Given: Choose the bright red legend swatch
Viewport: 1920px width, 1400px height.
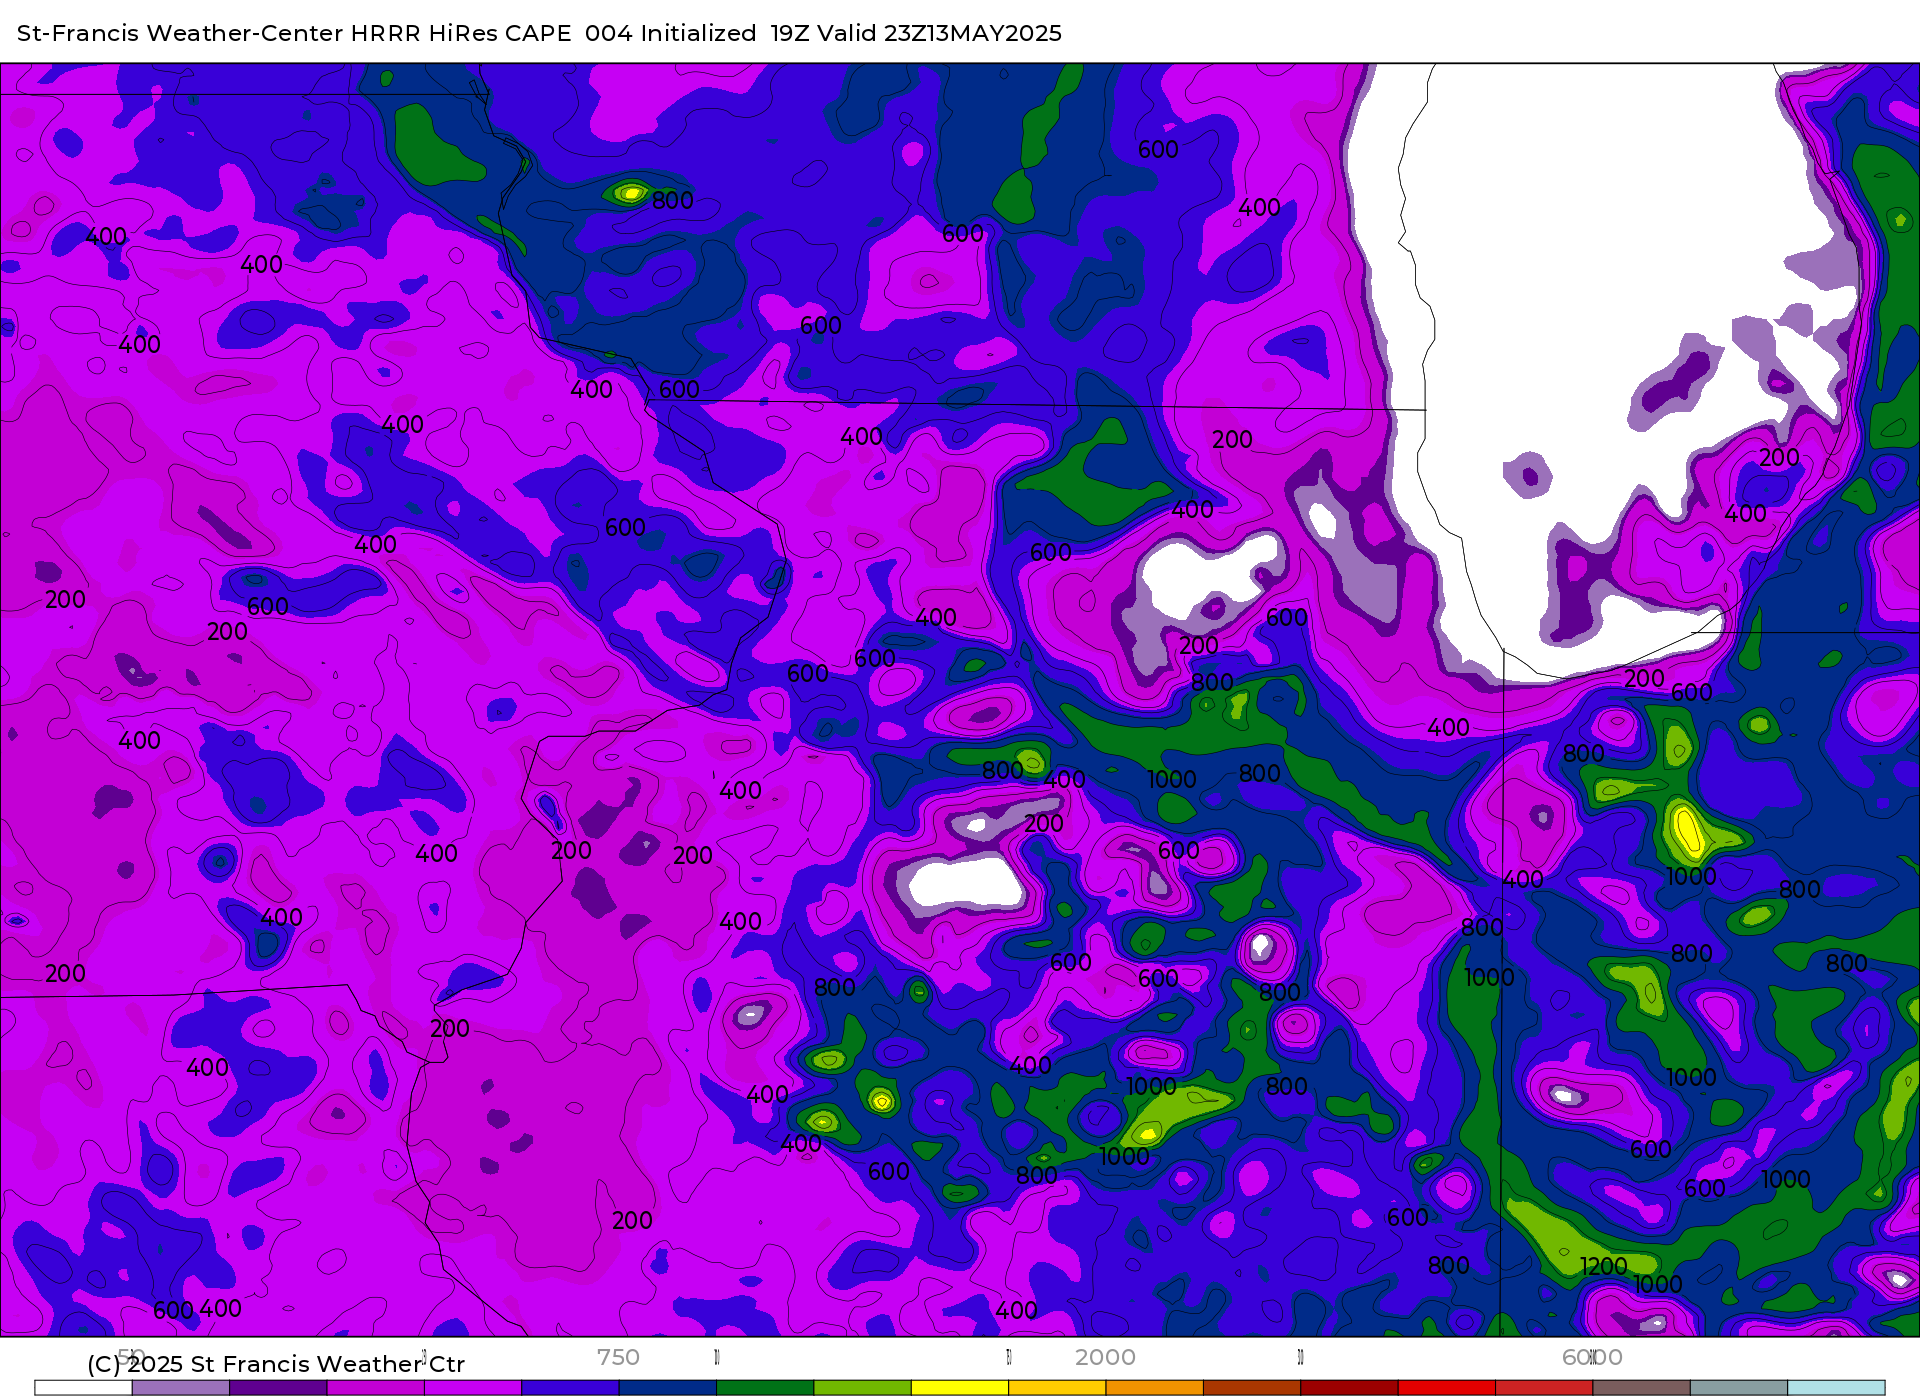Looking at the screenshot, I should tap(1447, 1388).
